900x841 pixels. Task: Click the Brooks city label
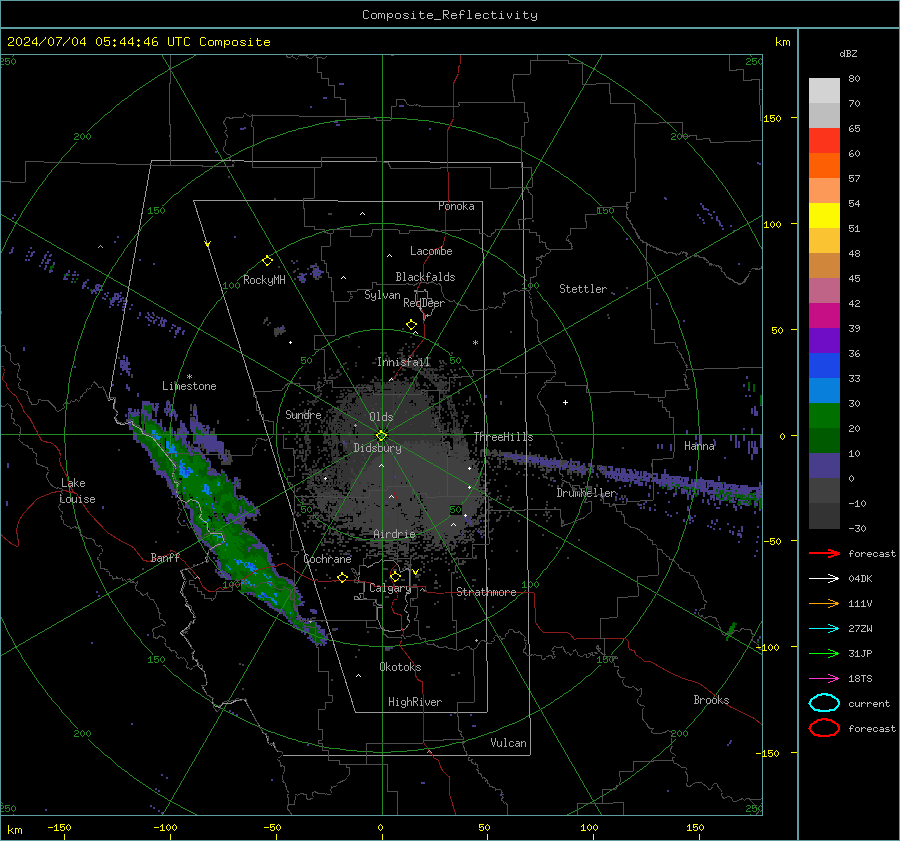point(711,700)
